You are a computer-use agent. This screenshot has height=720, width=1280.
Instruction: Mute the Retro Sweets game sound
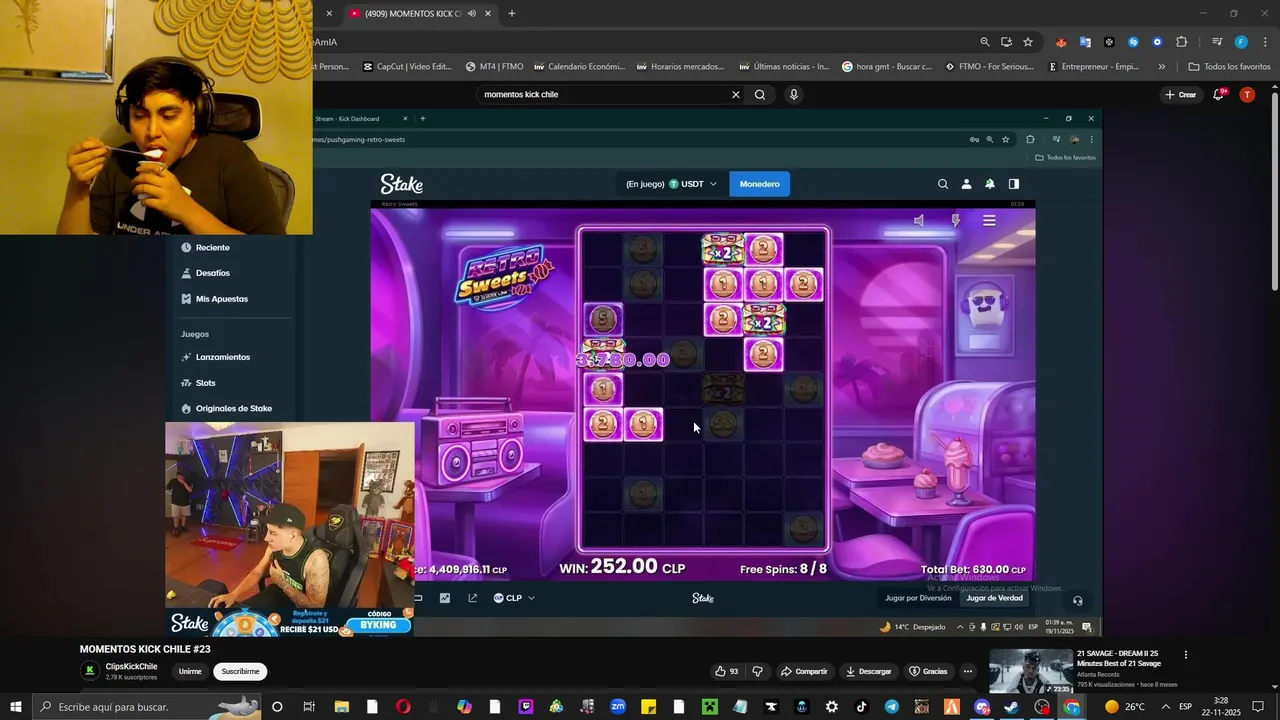[x=919, y=221]
